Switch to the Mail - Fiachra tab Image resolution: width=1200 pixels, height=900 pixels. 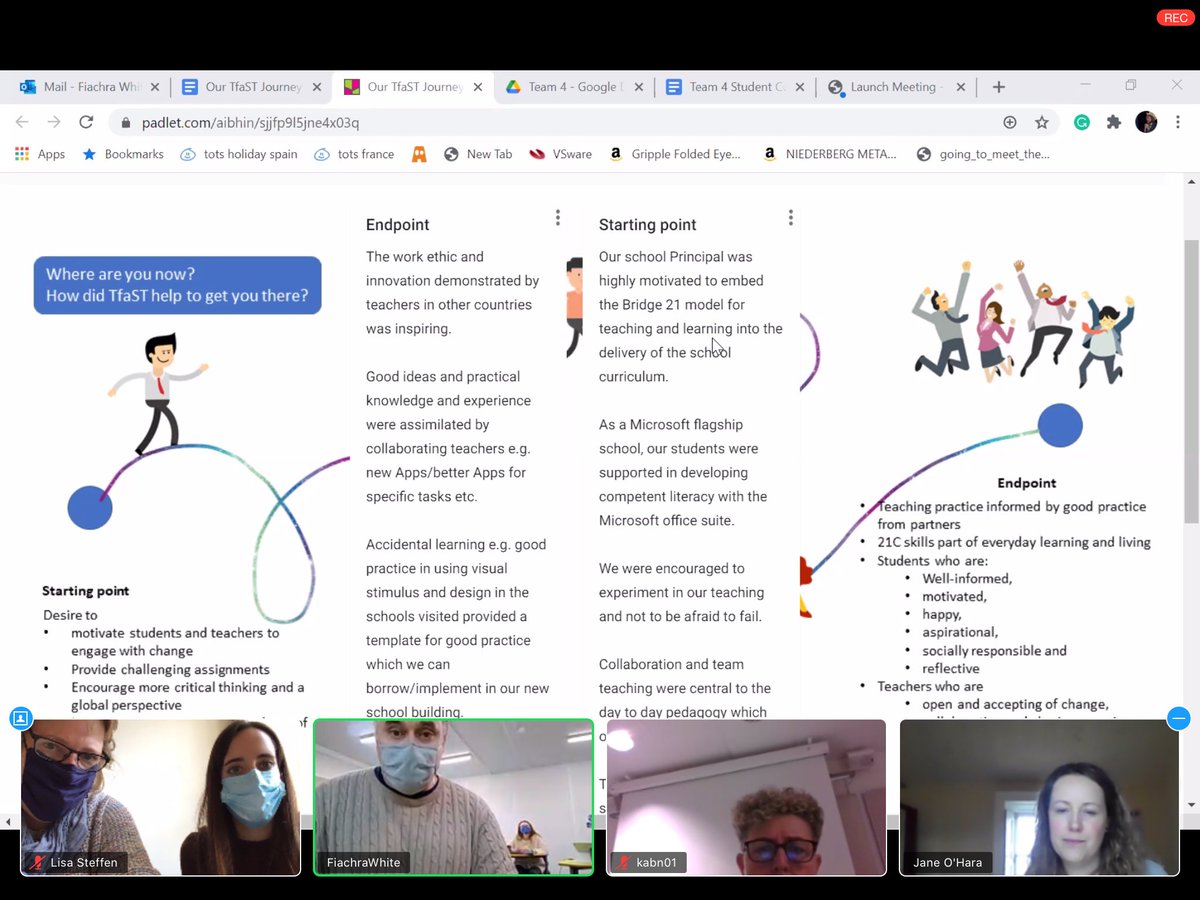click(x=90, y=87)
